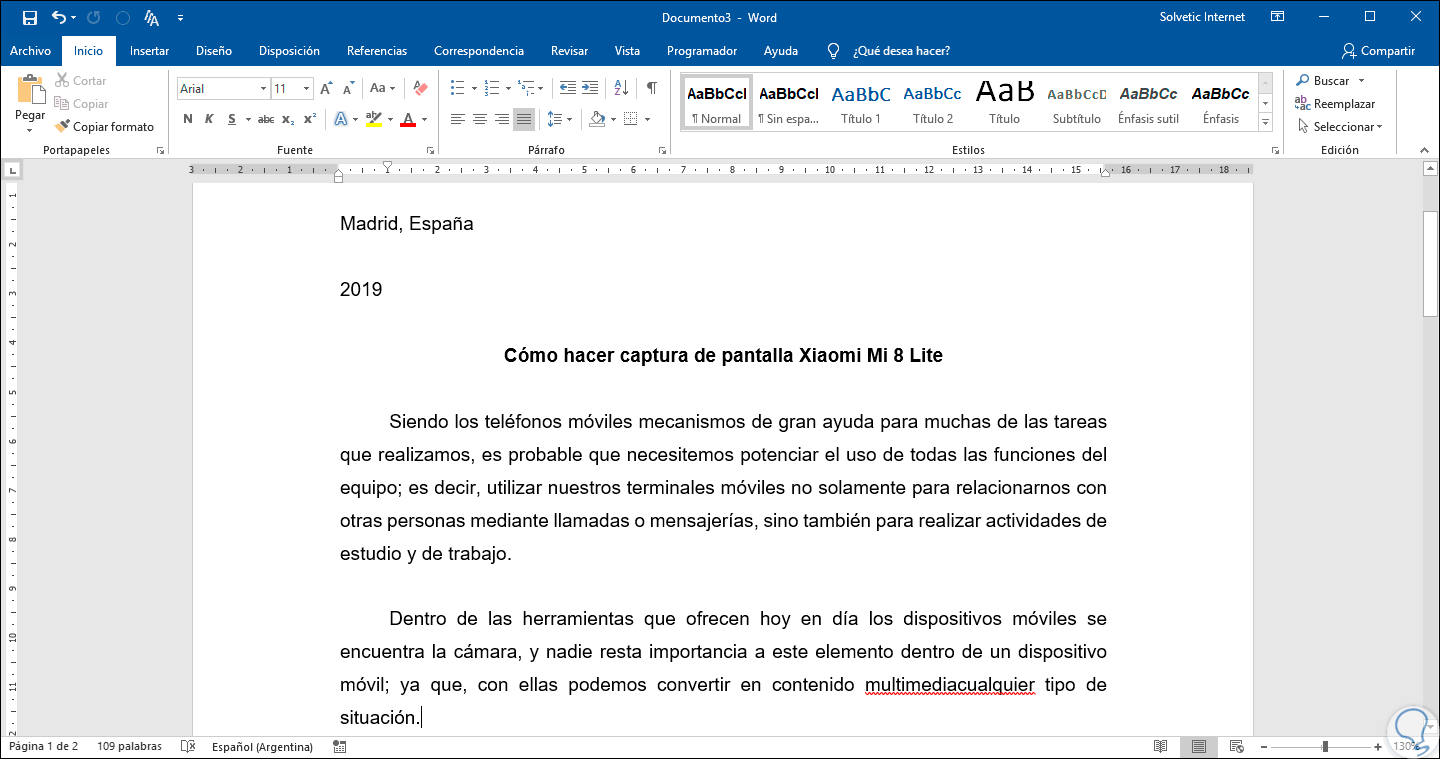Open the Aa change case dropdown

pos(384,89)
